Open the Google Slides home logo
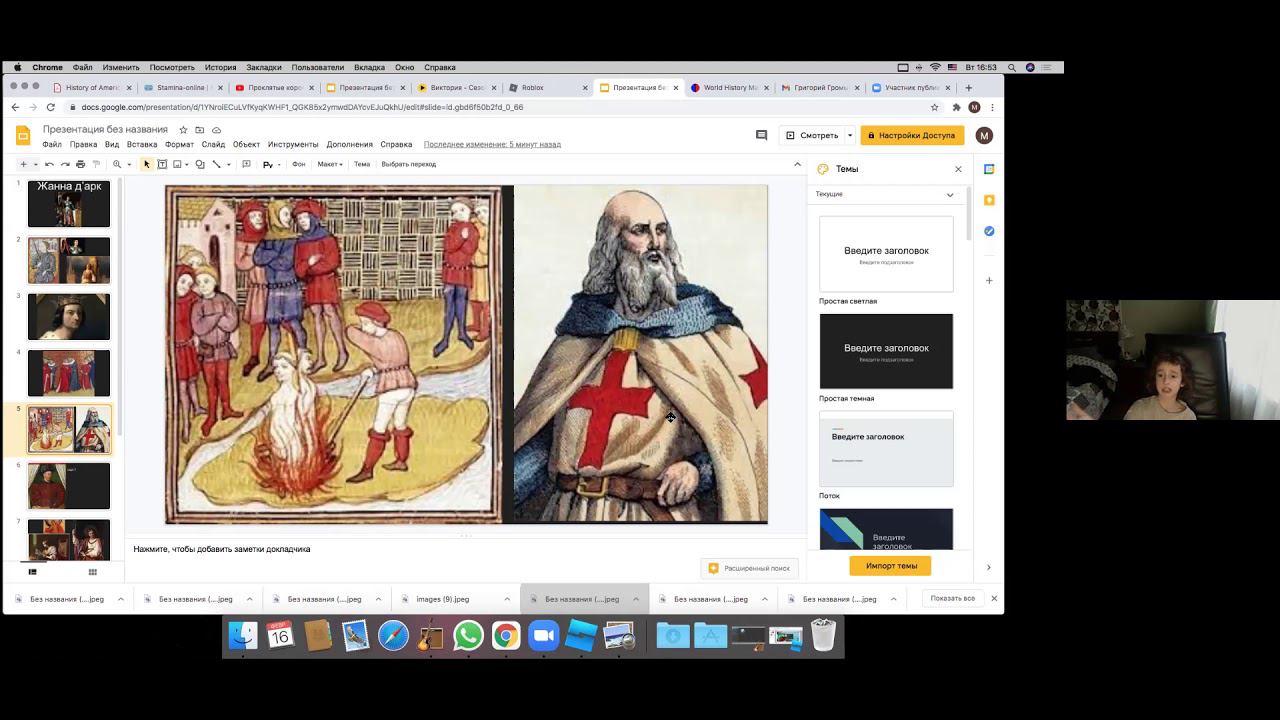This screenshot has width=1280, height=720. [x=23, y=136]
